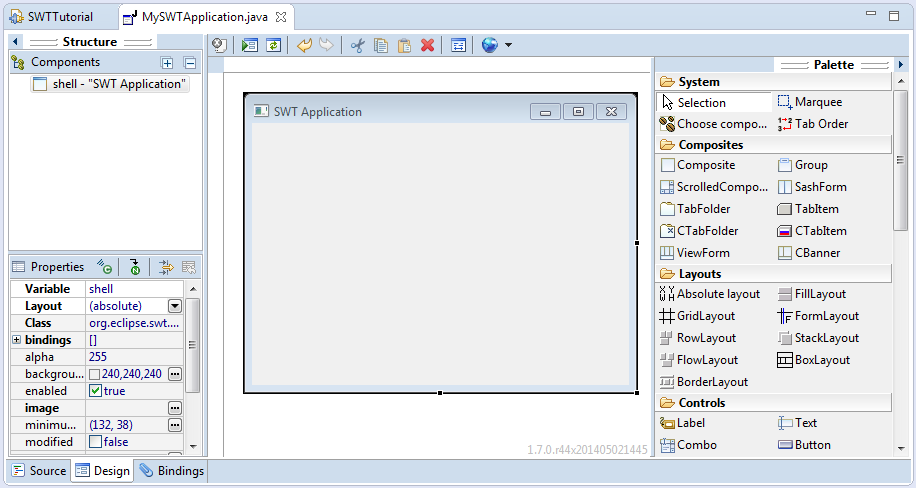Click the show advanced properties icon
This screenshot has height=488, width=916.
pos(166,267)
